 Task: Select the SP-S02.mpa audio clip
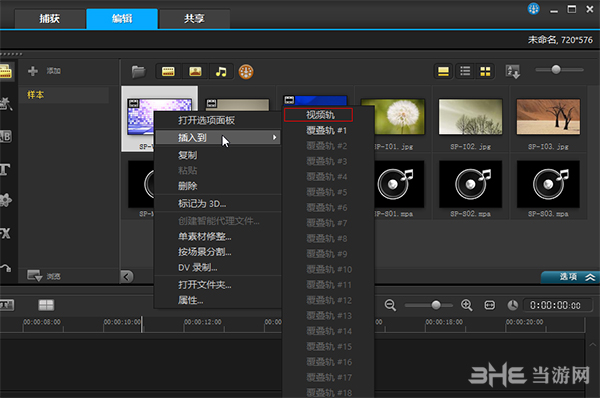pos(471,184)
